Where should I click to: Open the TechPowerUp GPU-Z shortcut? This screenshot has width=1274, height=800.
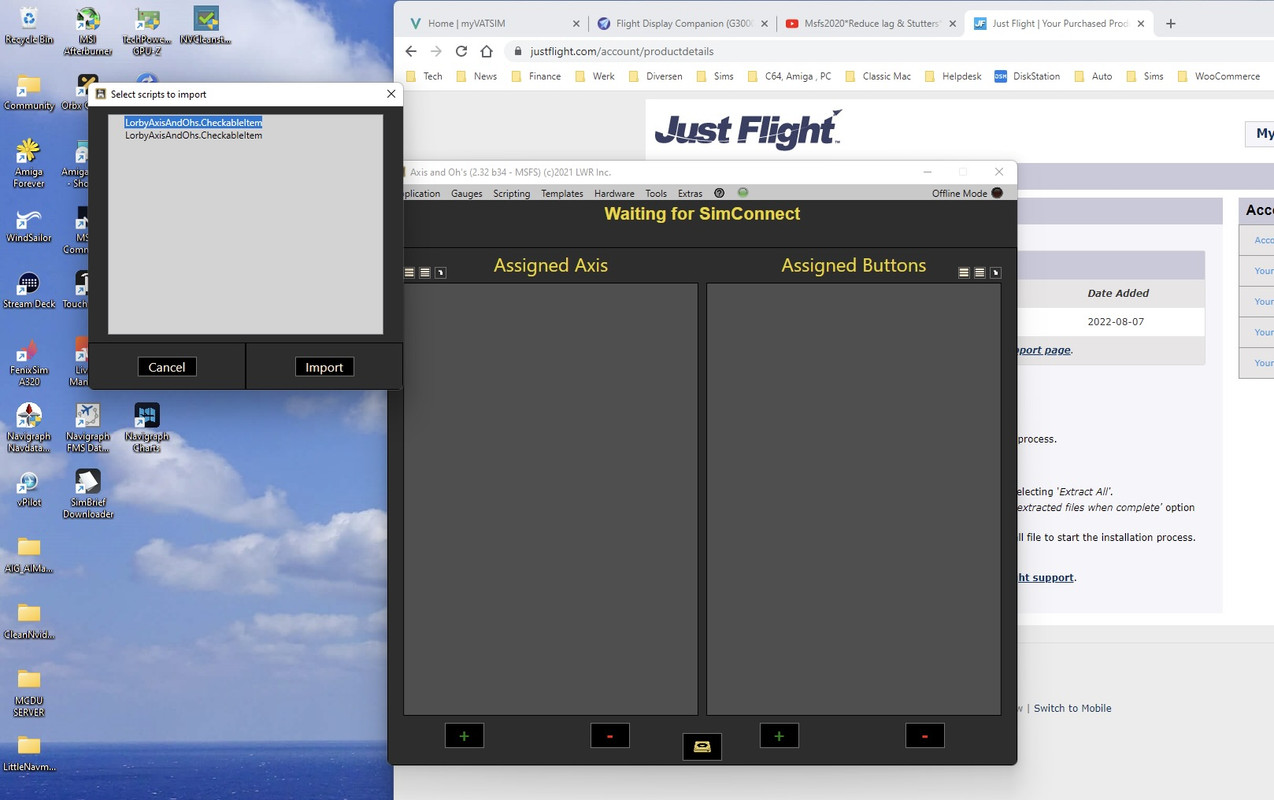pyautogui.click(x=147, y=30)
